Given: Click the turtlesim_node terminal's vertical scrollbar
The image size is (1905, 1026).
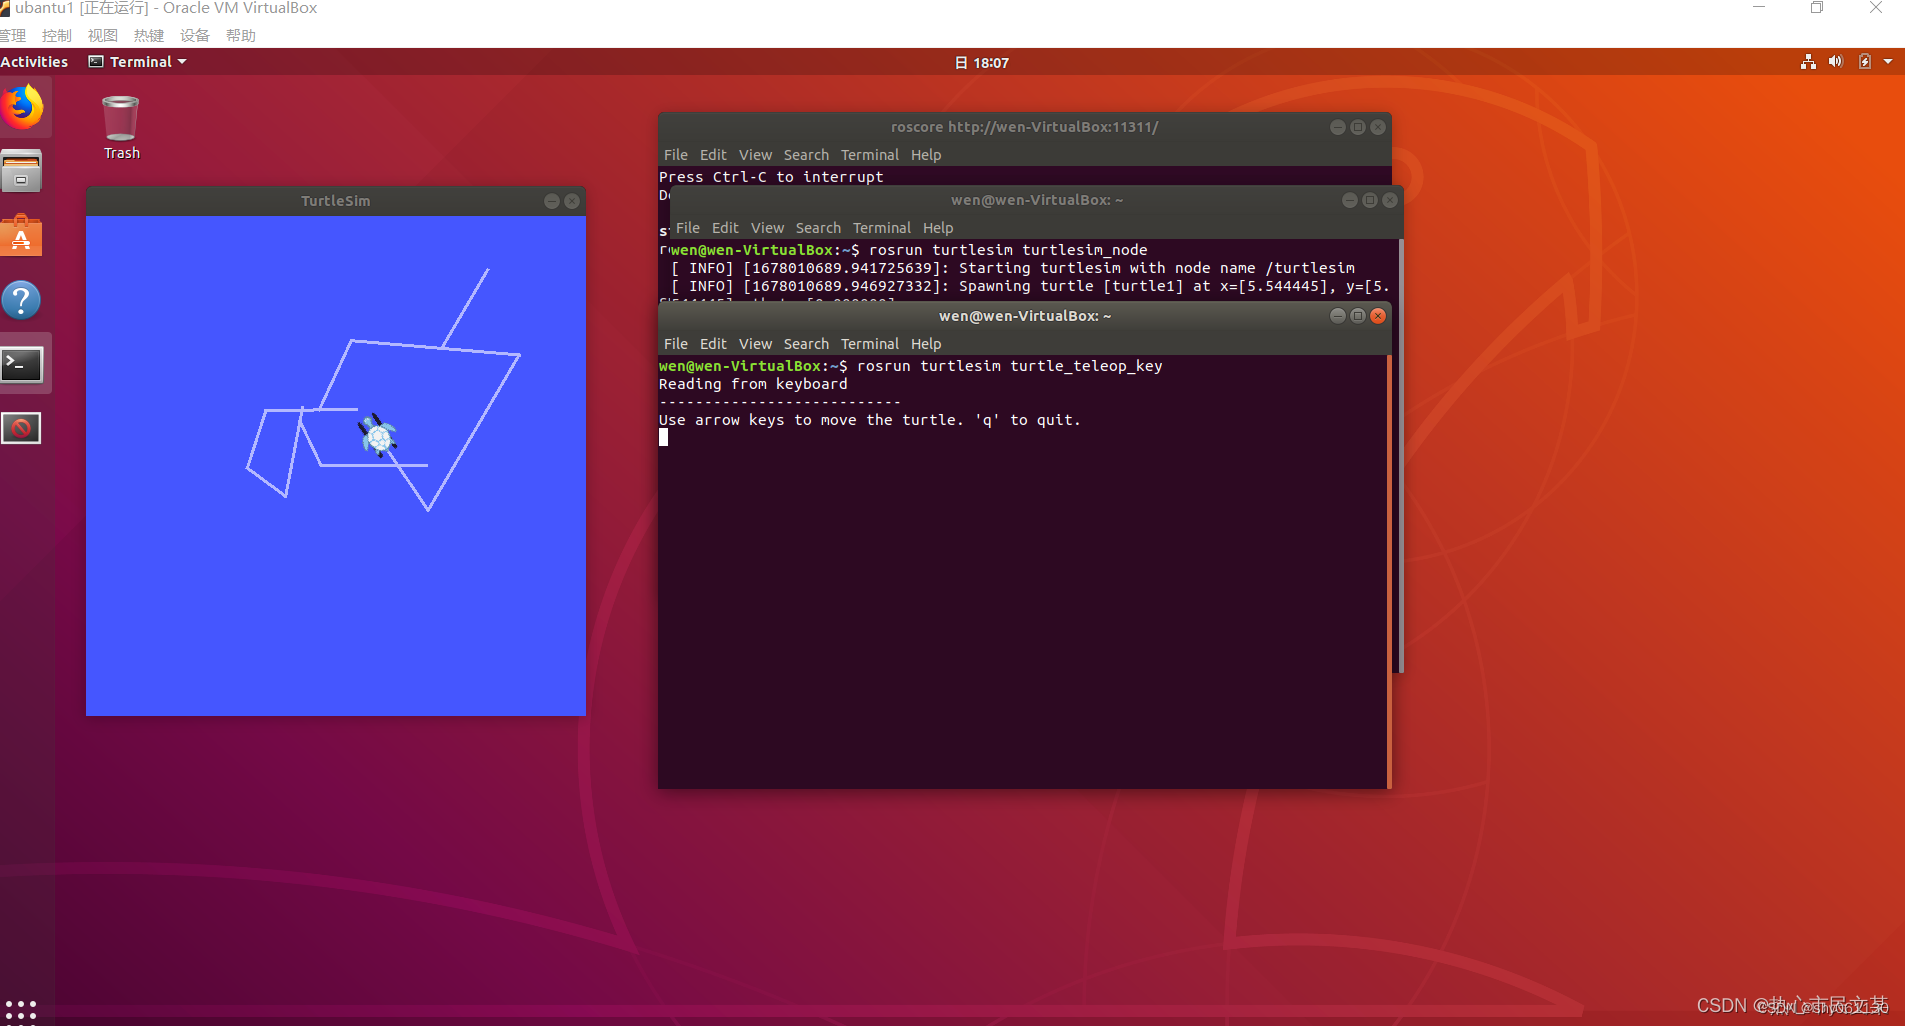Looking at the screenshot, I should (x=1401, y=455).
